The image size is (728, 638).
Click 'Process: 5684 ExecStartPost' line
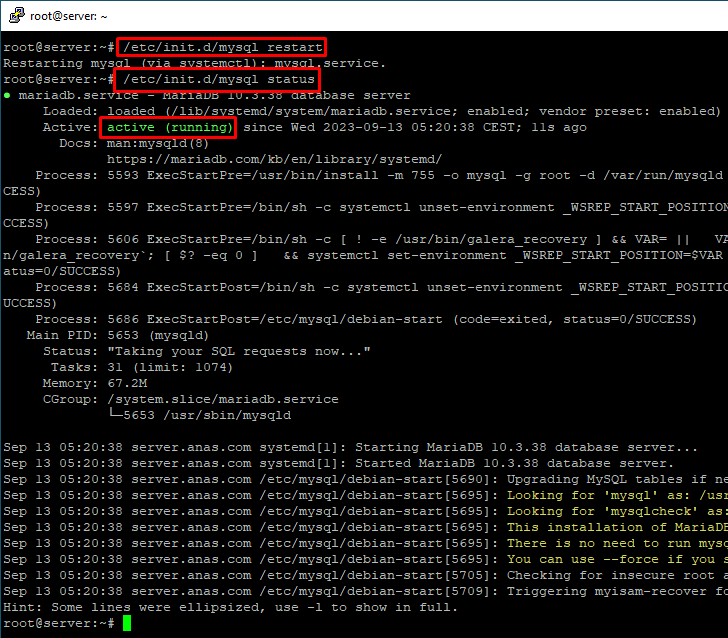pos(382,287)
